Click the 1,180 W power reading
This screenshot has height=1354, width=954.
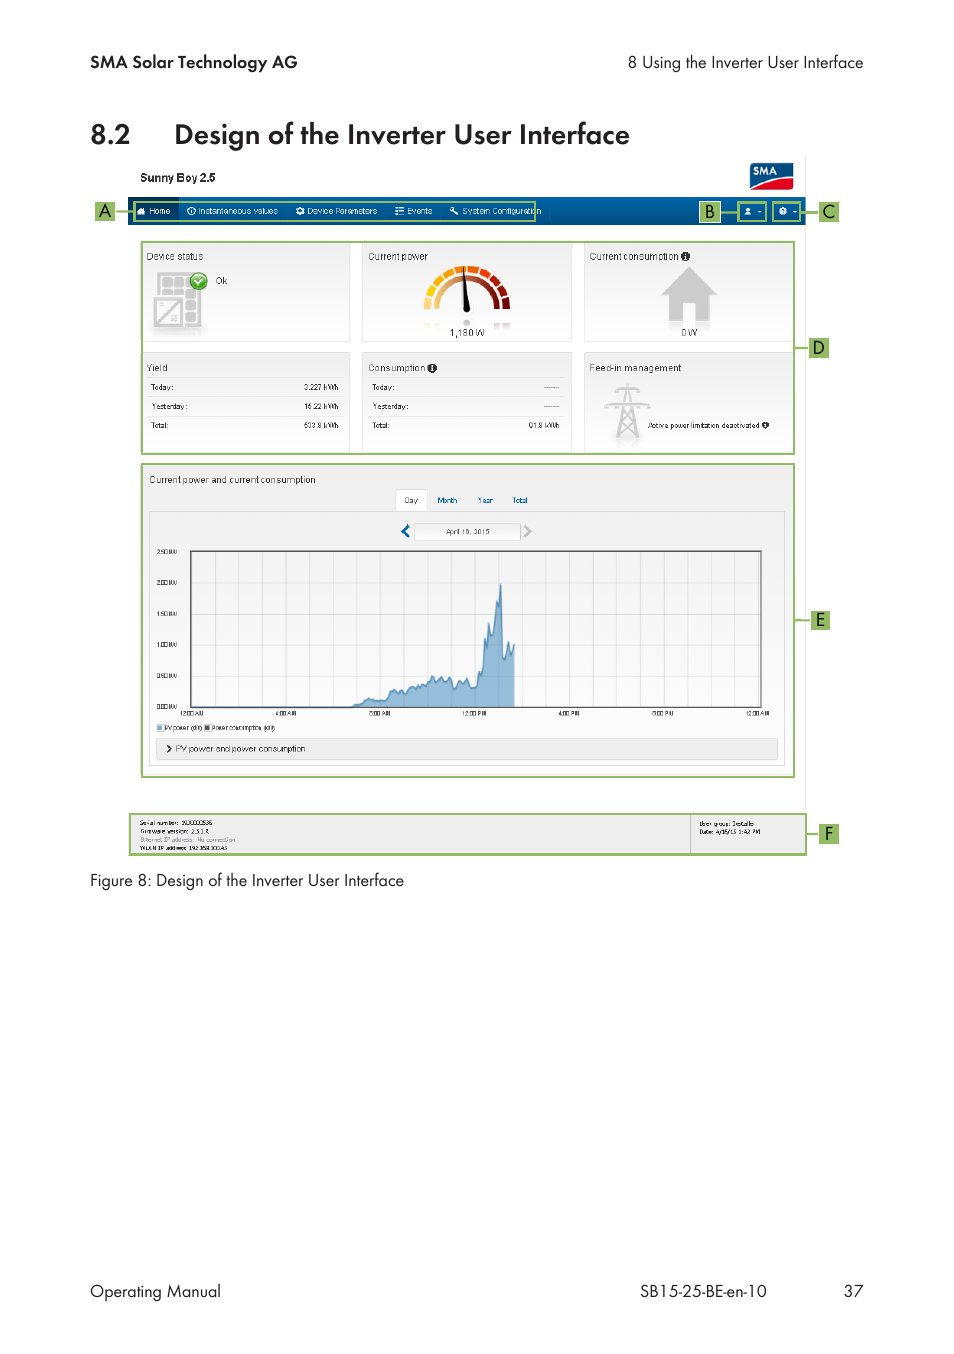467,333
